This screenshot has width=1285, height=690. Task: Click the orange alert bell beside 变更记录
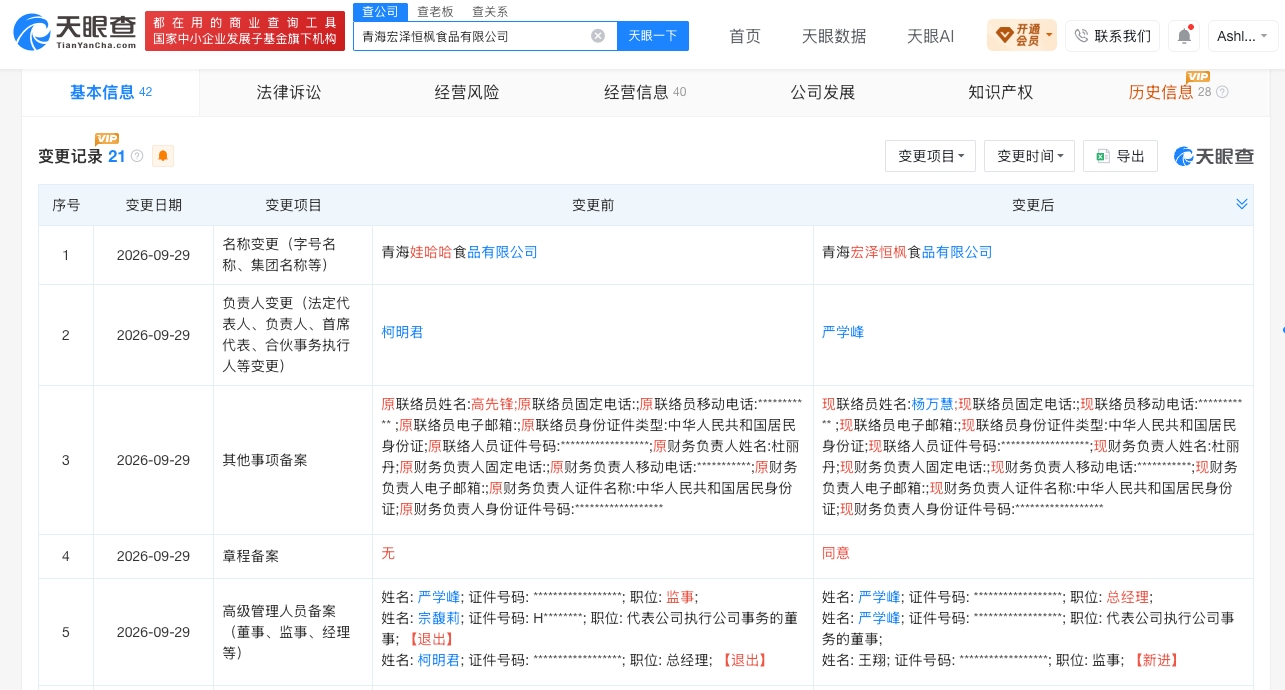(163, 156)
